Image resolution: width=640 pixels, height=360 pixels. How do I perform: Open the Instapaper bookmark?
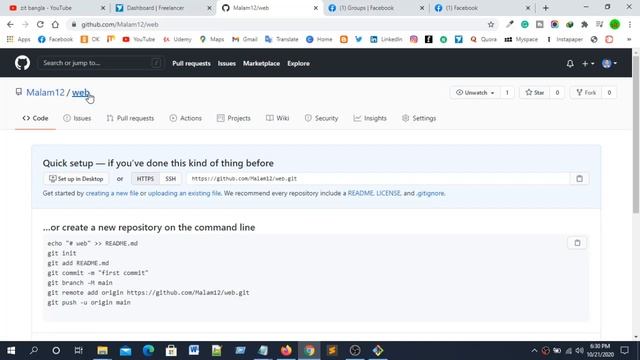point(565,39)
